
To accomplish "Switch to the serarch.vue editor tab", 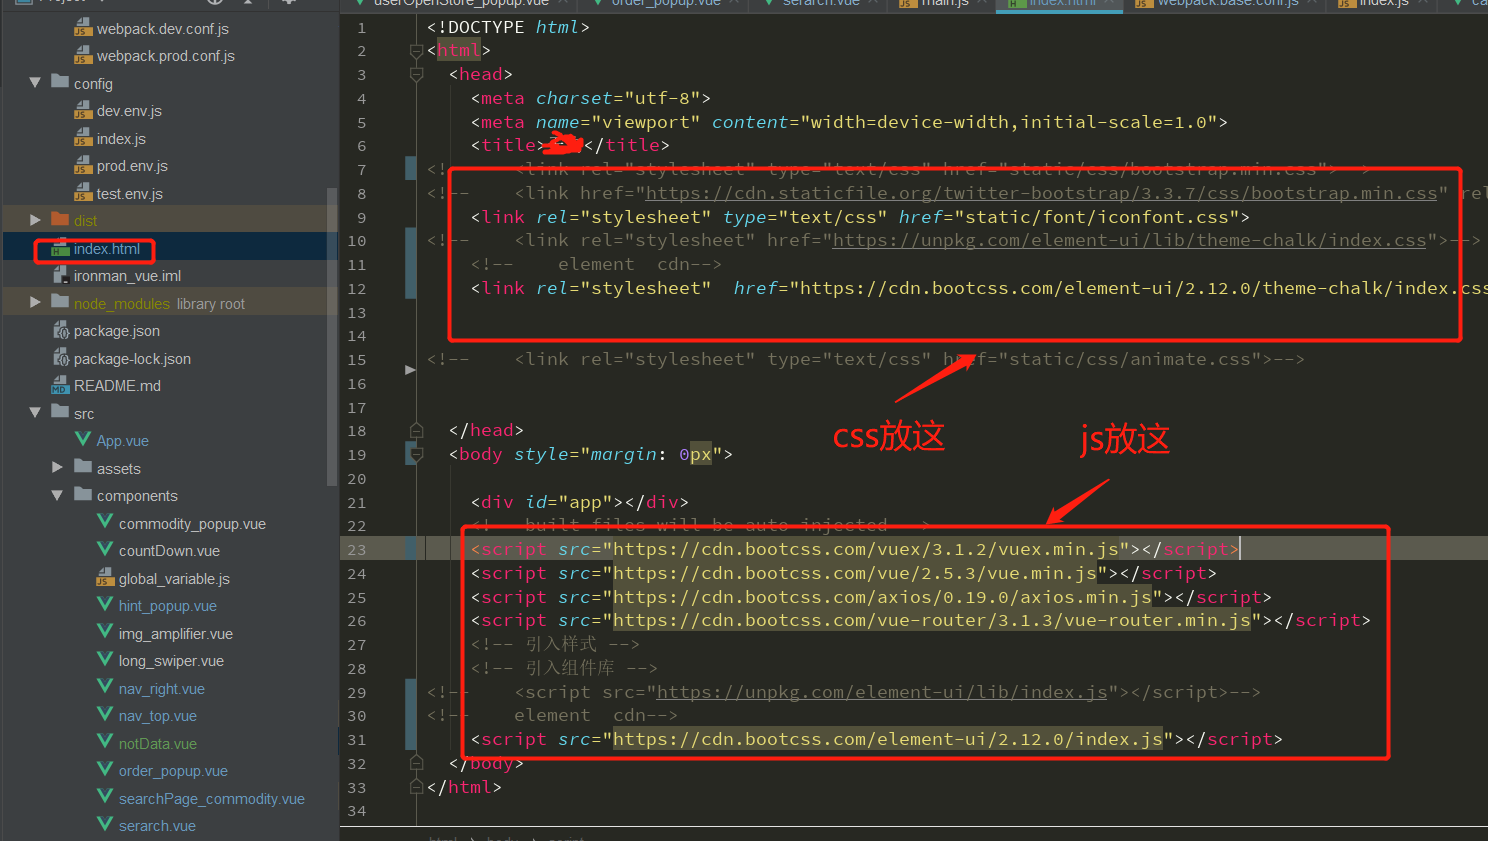I will 819,4.
